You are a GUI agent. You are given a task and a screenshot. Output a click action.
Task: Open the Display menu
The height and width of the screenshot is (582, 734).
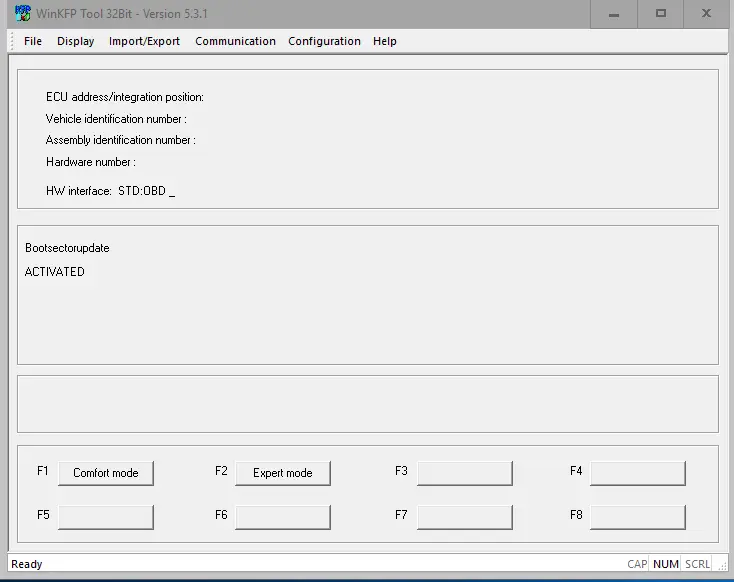coord(75,41)
